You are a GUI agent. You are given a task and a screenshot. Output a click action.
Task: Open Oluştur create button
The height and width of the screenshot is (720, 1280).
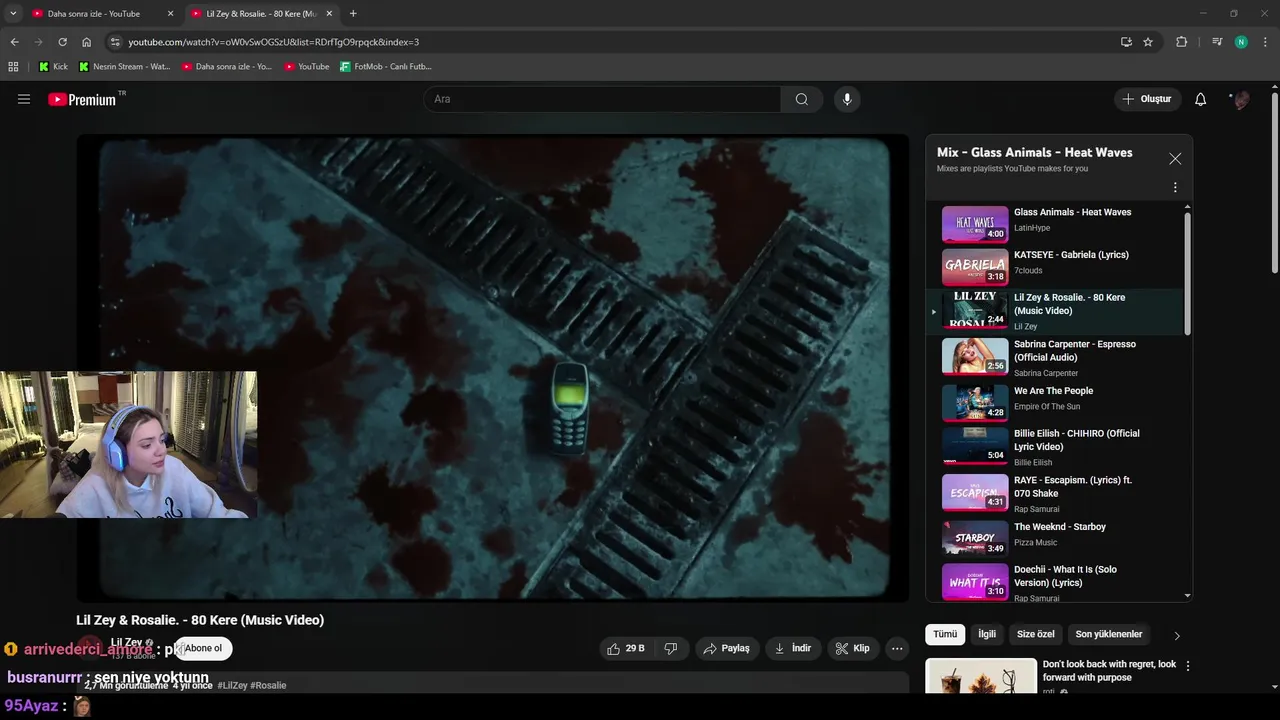pos(1146,99)
